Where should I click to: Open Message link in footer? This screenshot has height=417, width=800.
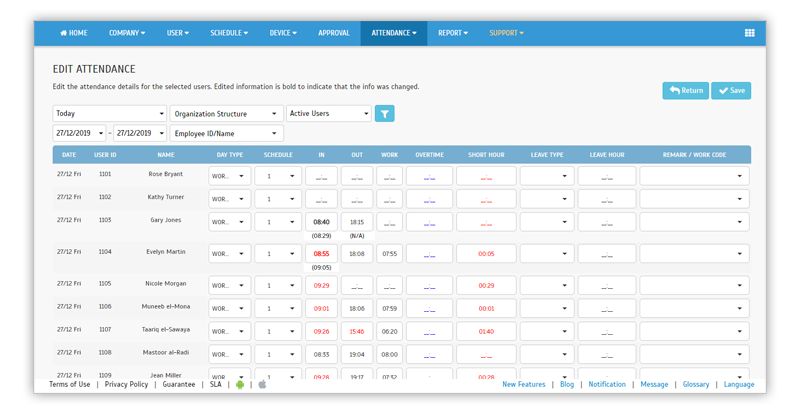coord(654,384)
